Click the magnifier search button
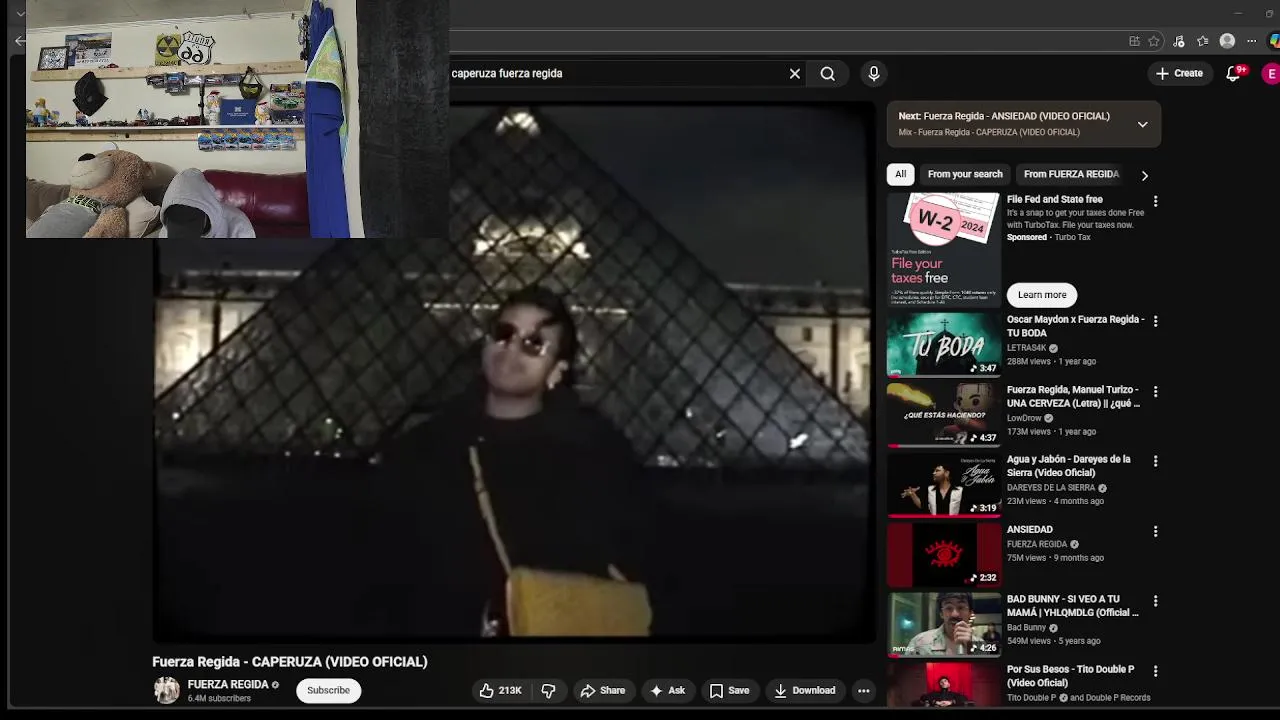This screenshot has height=720, width=1280. pyautogui.click(x=828, y=73)
